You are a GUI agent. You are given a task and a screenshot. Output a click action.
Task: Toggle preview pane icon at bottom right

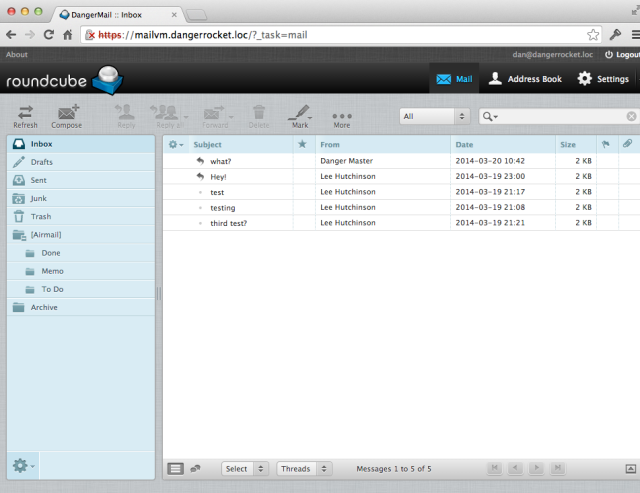click(x=631, y=469)
